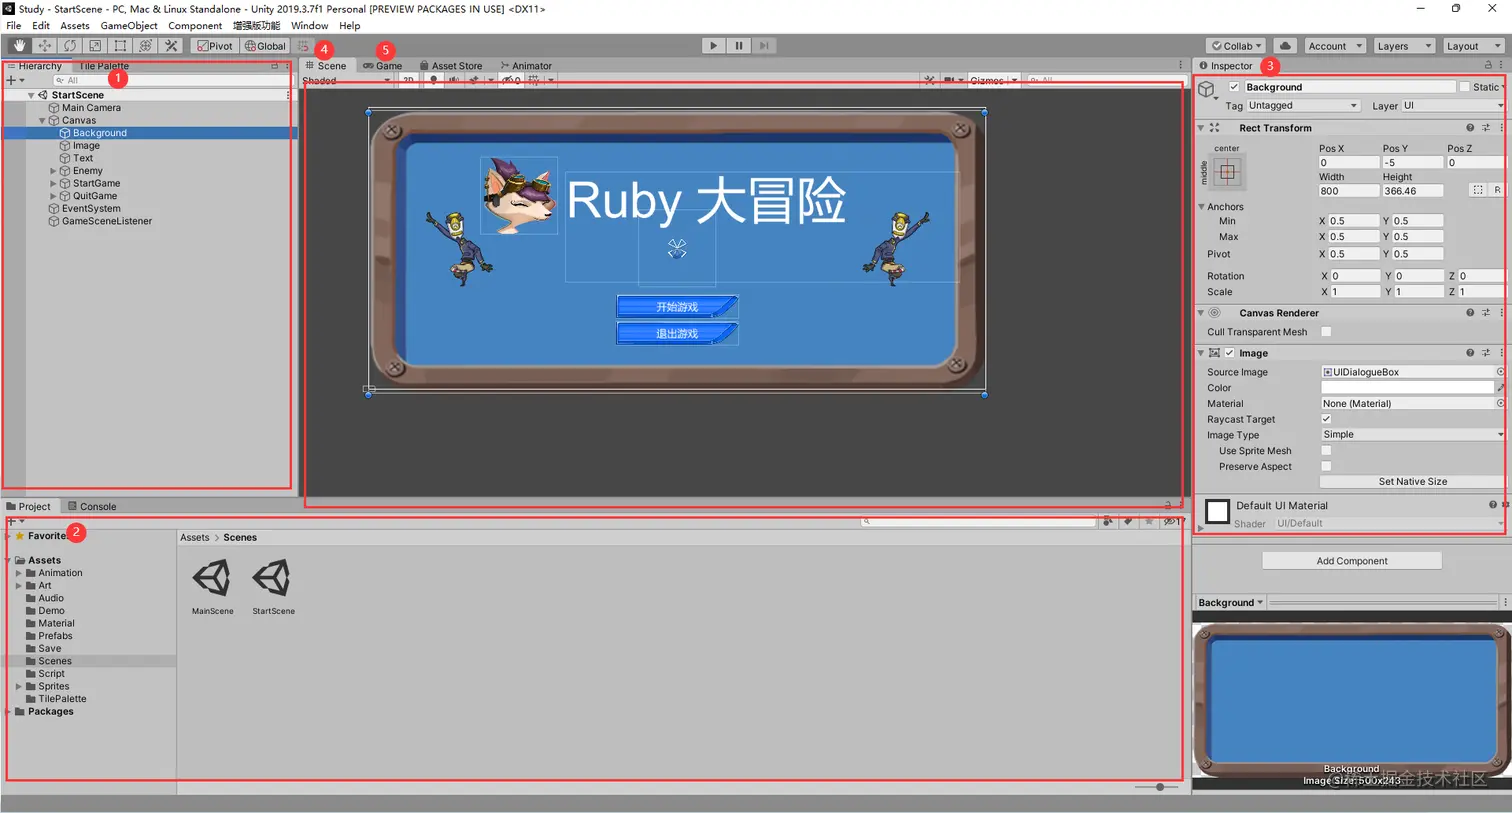Toggle the Image component enabled checkbox
1512x813 pixels.
[1230, 353]
